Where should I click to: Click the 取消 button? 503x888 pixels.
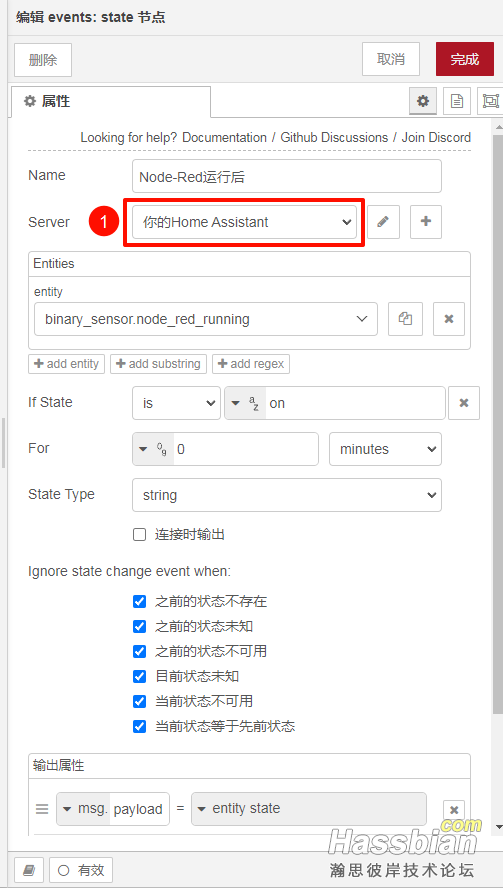(391, 59)
